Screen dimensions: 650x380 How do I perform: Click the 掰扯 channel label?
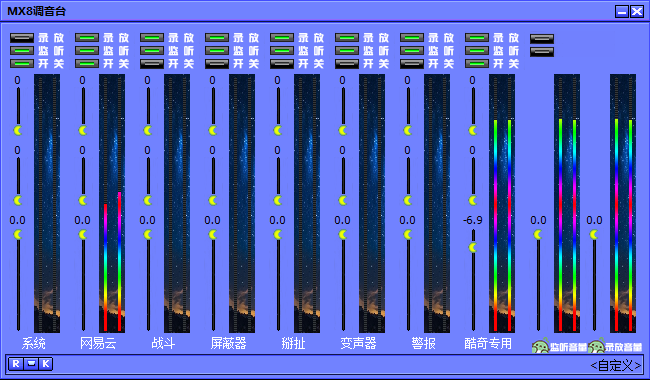point(293,343)
